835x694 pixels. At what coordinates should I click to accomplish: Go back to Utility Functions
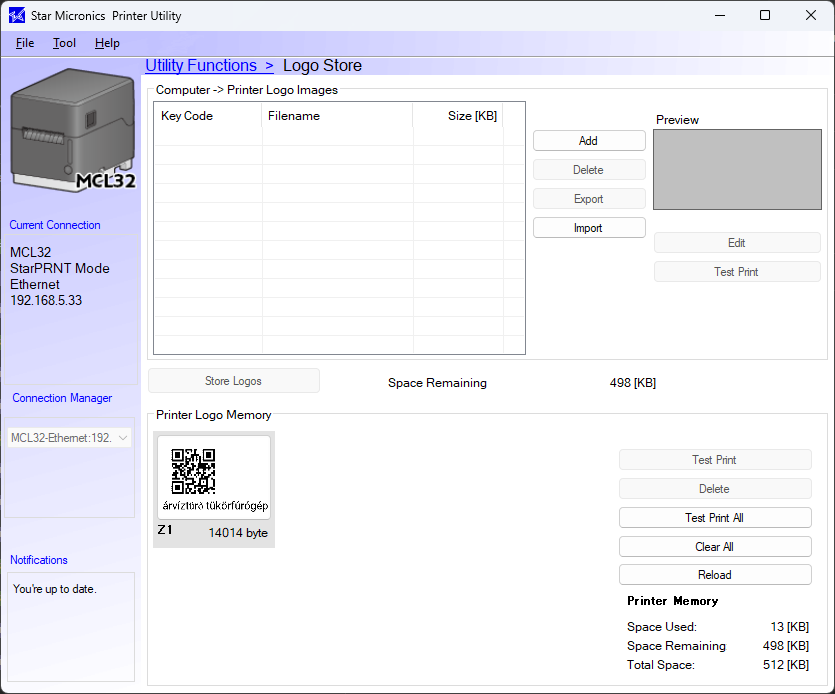click(x=209, y=66)
